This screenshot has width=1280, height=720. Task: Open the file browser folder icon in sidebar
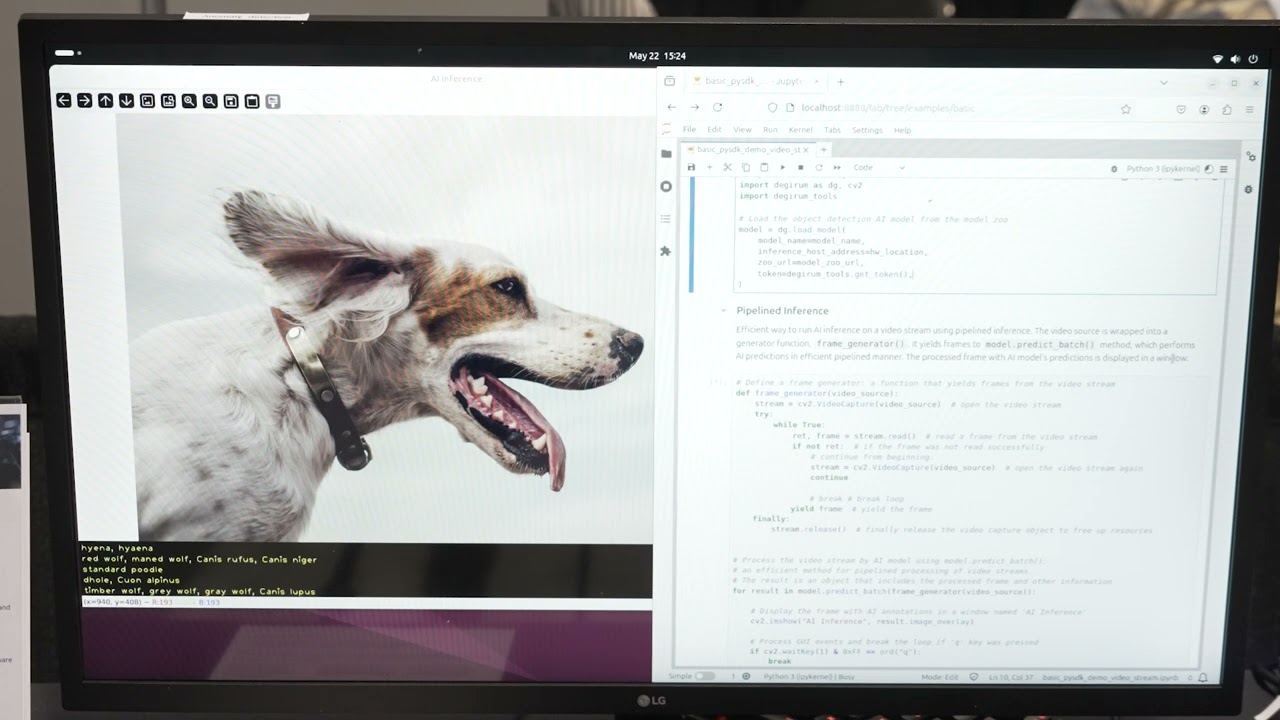666,154
